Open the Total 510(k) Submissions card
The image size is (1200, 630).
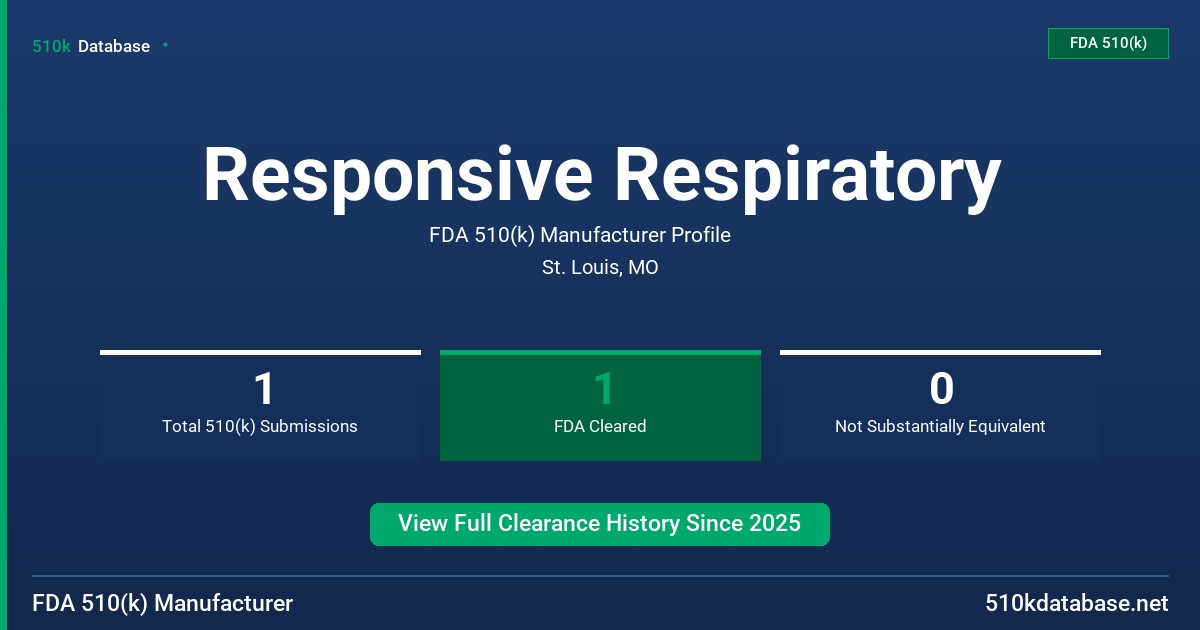tap(260, 405)
